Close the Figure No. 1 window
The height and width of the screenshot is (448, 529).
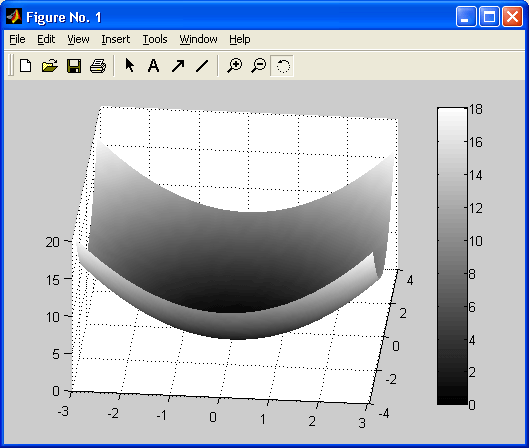click(x=512, y=17)
